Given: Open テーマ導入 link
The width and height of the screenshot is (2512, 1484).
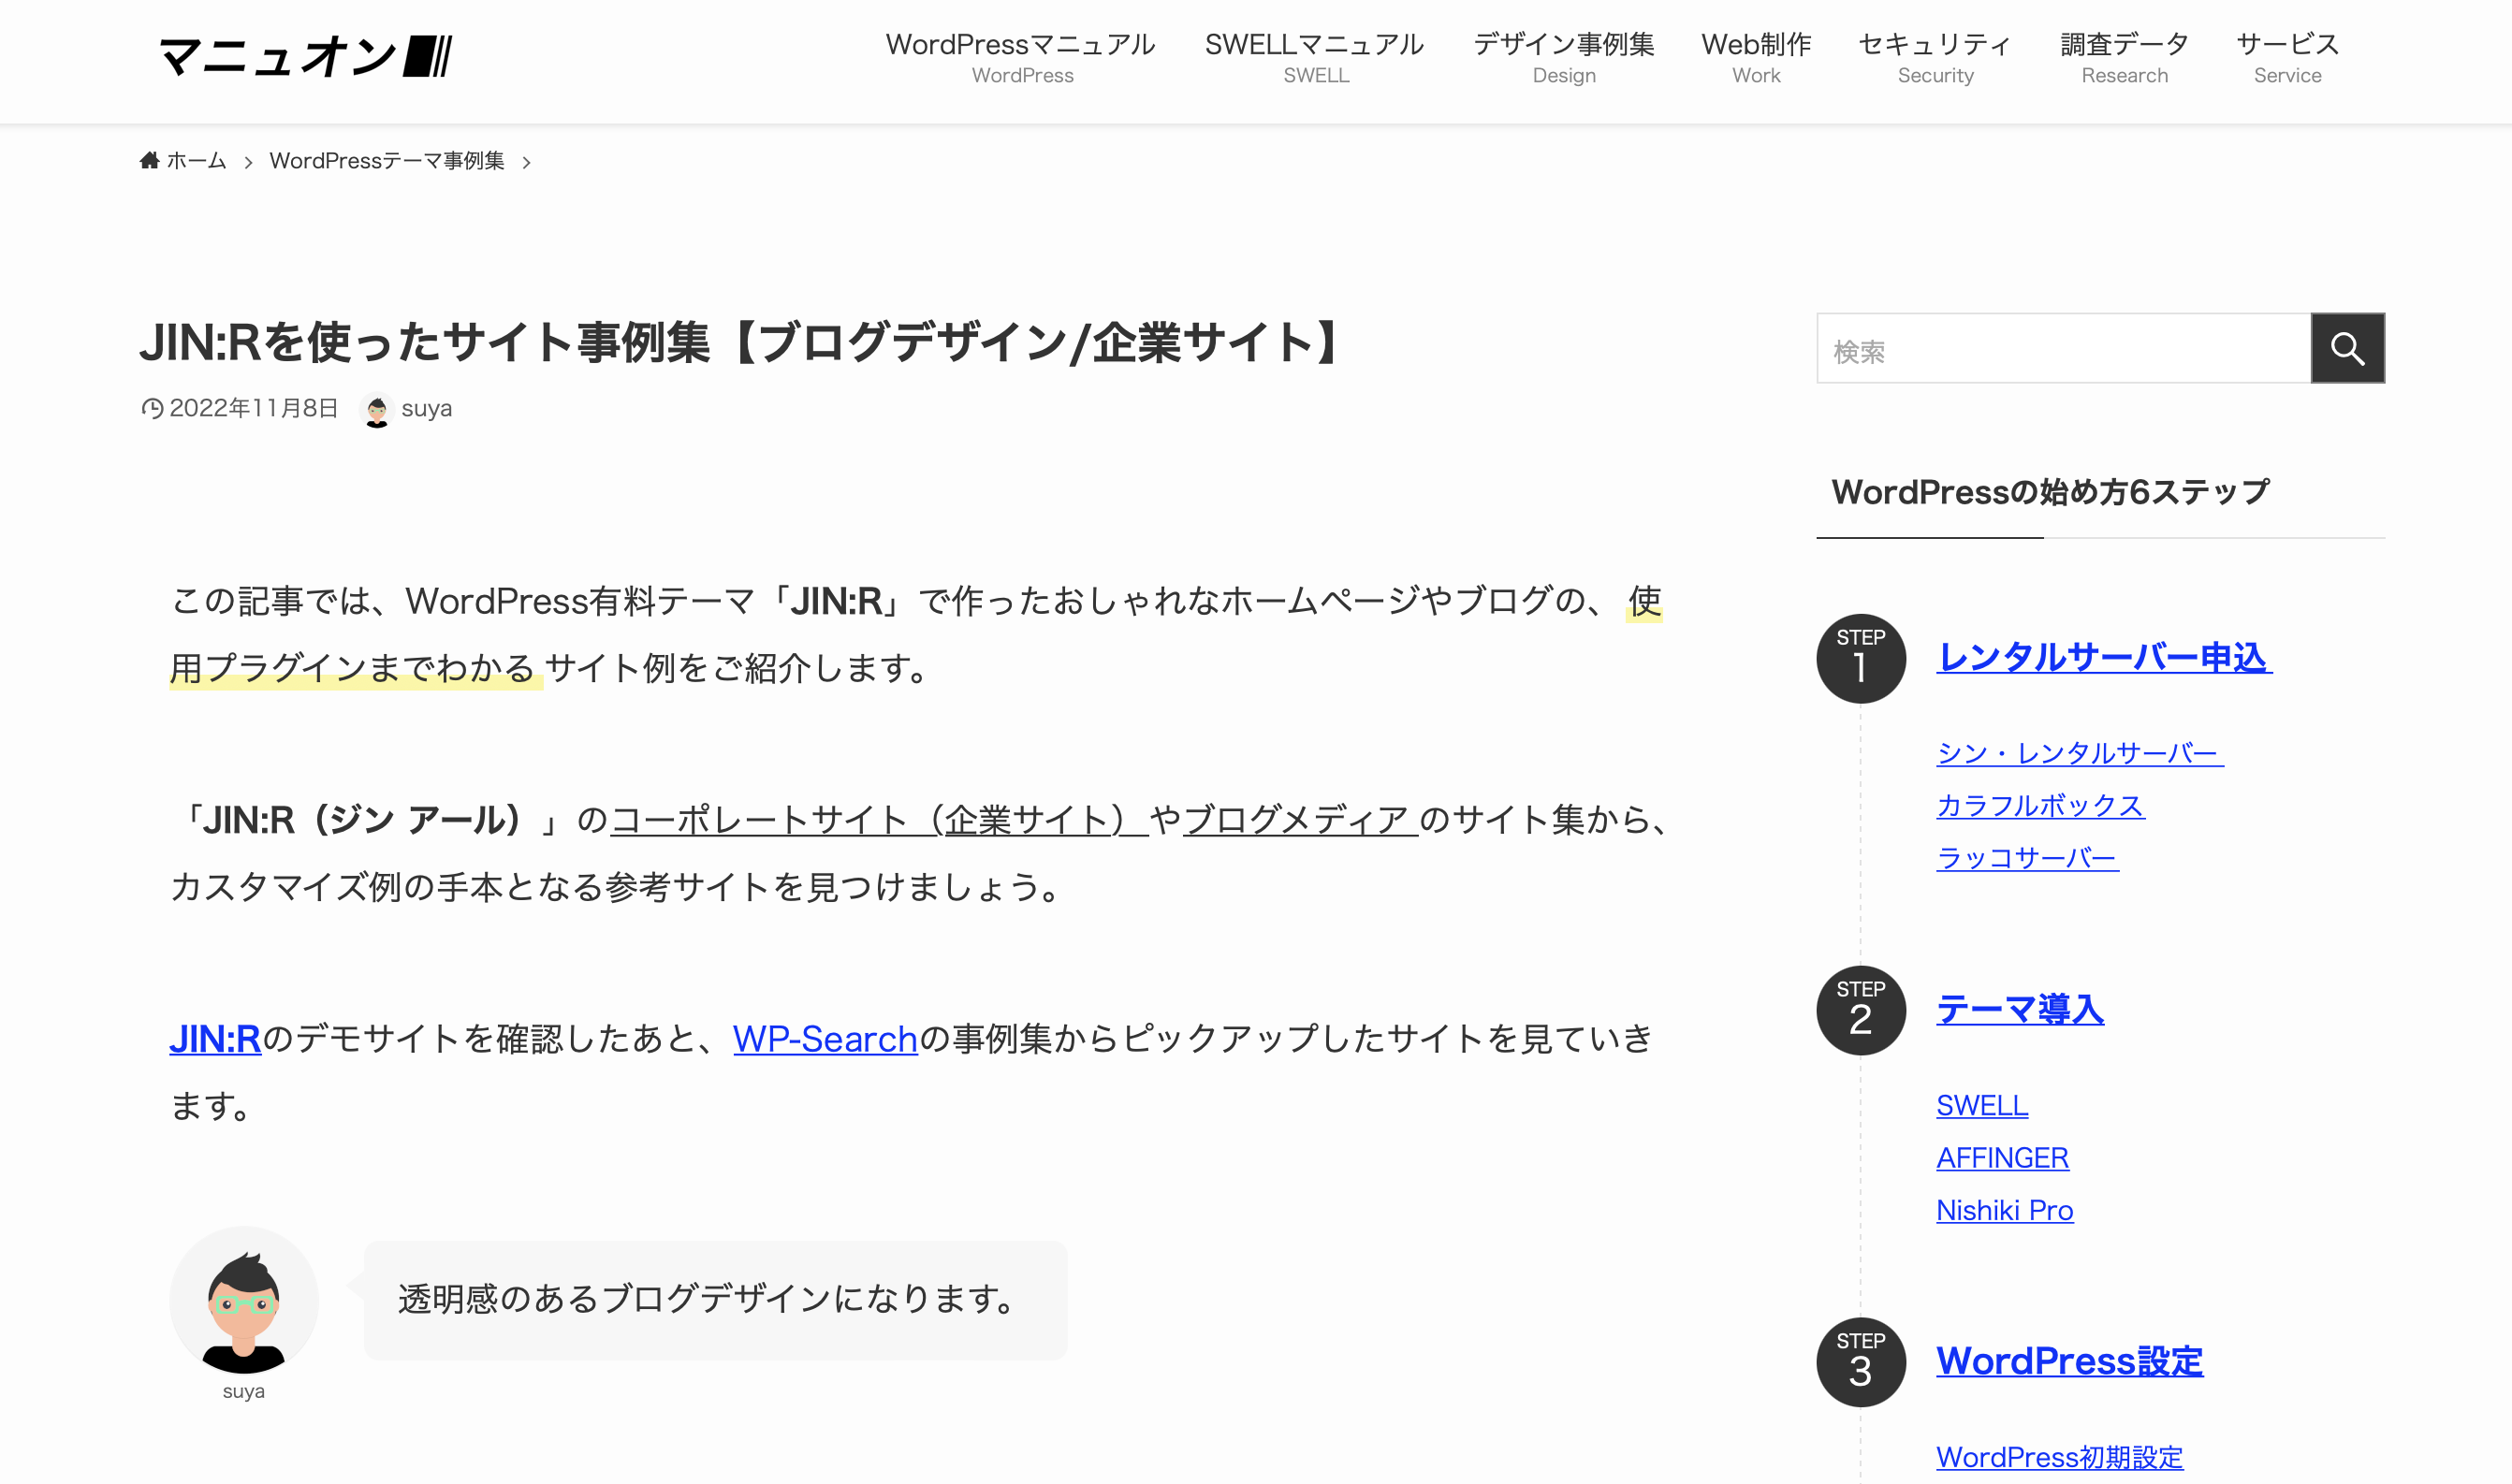Looking at the screenshot, I should pos(2020,1009).
